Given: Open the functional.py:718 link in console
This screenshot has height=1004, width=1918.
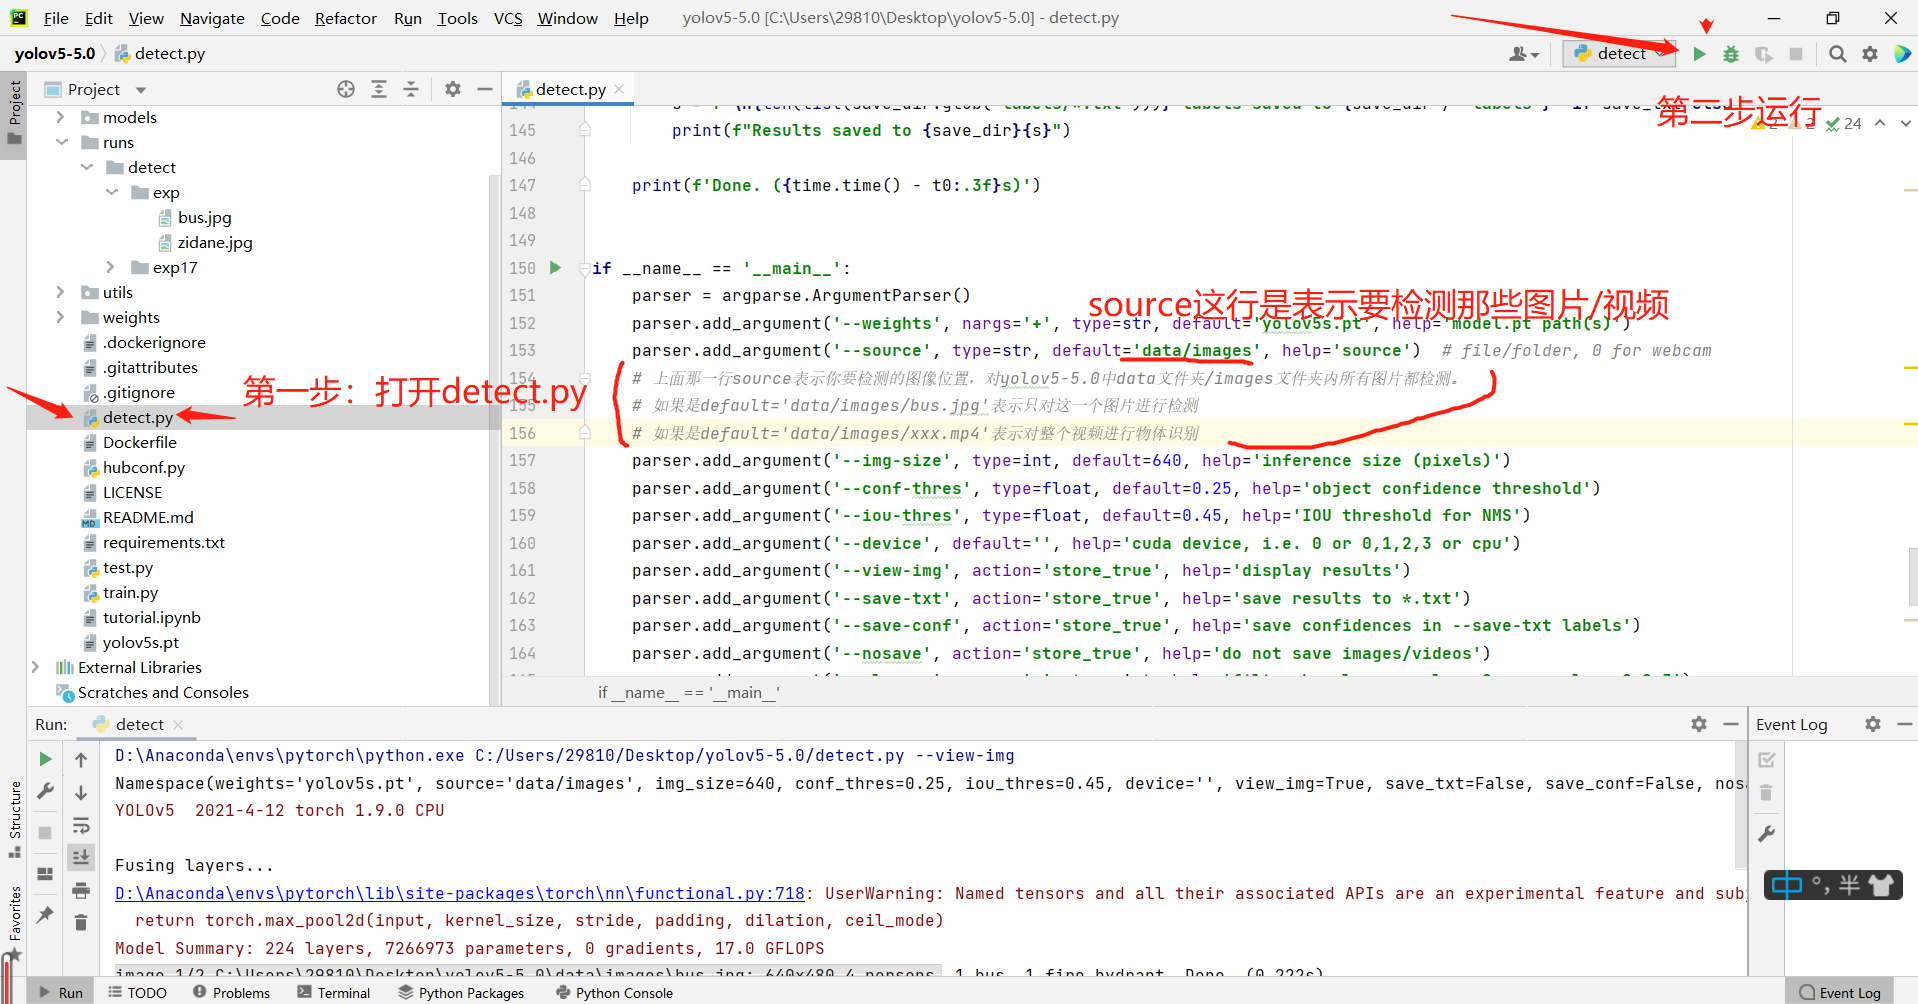Looking at the screenshot, I should tap(460, 893).
